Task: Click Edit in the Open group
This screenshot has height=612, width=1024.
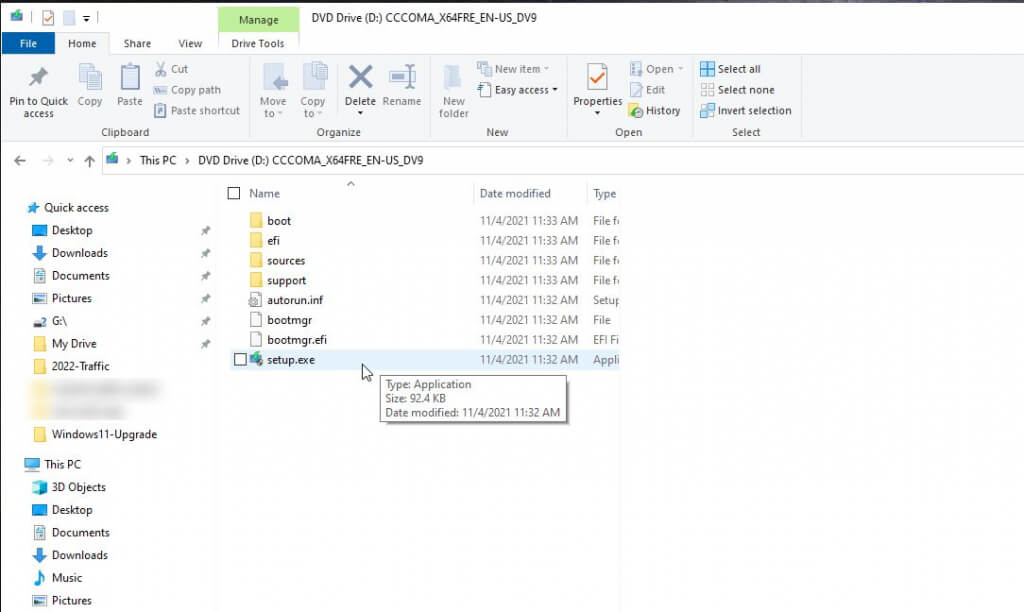Action: point(647,89)
